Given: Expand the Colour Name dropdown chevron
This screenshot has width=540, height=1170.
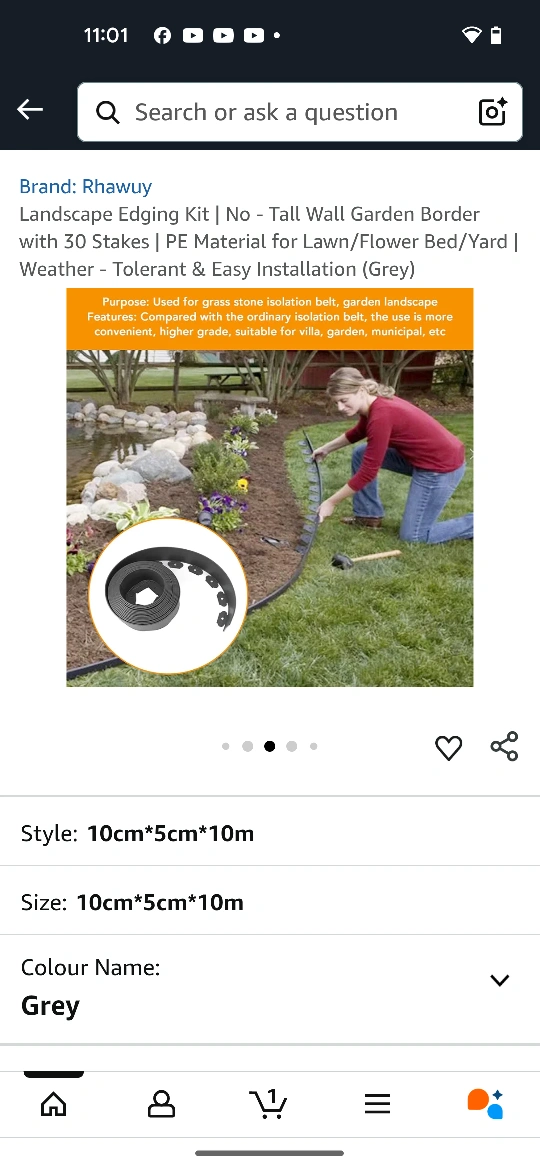Looking at the screenshot, I should (500, 980).
